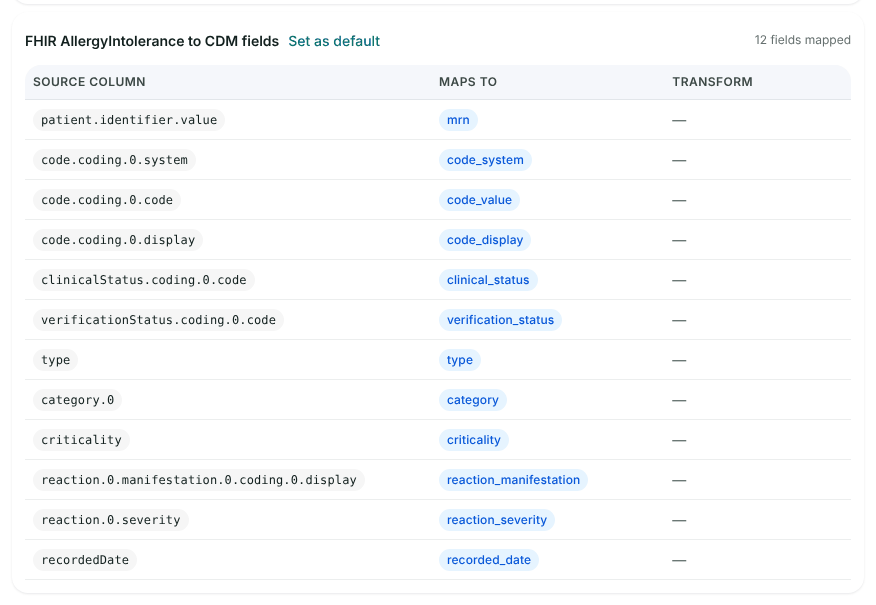Select the patient.identifier.value source column

click(x=129, y=120)
